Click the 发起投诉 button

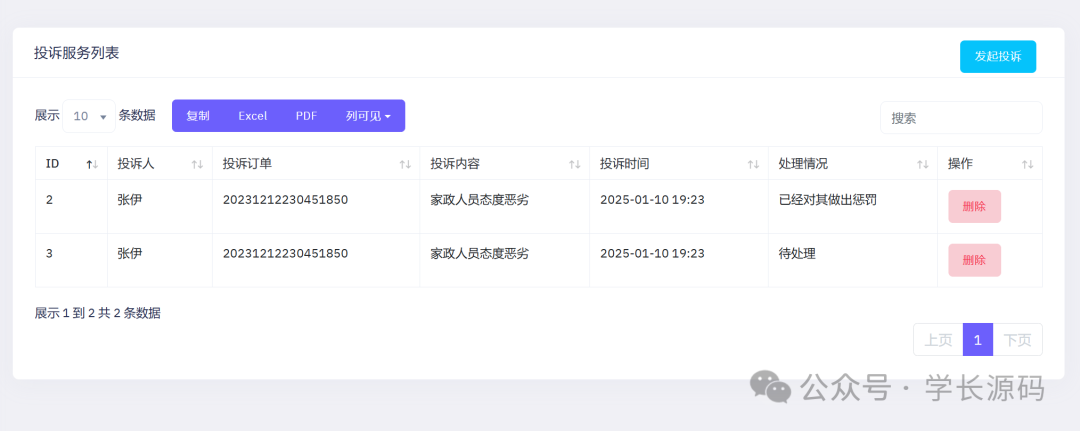pos(998,56)
